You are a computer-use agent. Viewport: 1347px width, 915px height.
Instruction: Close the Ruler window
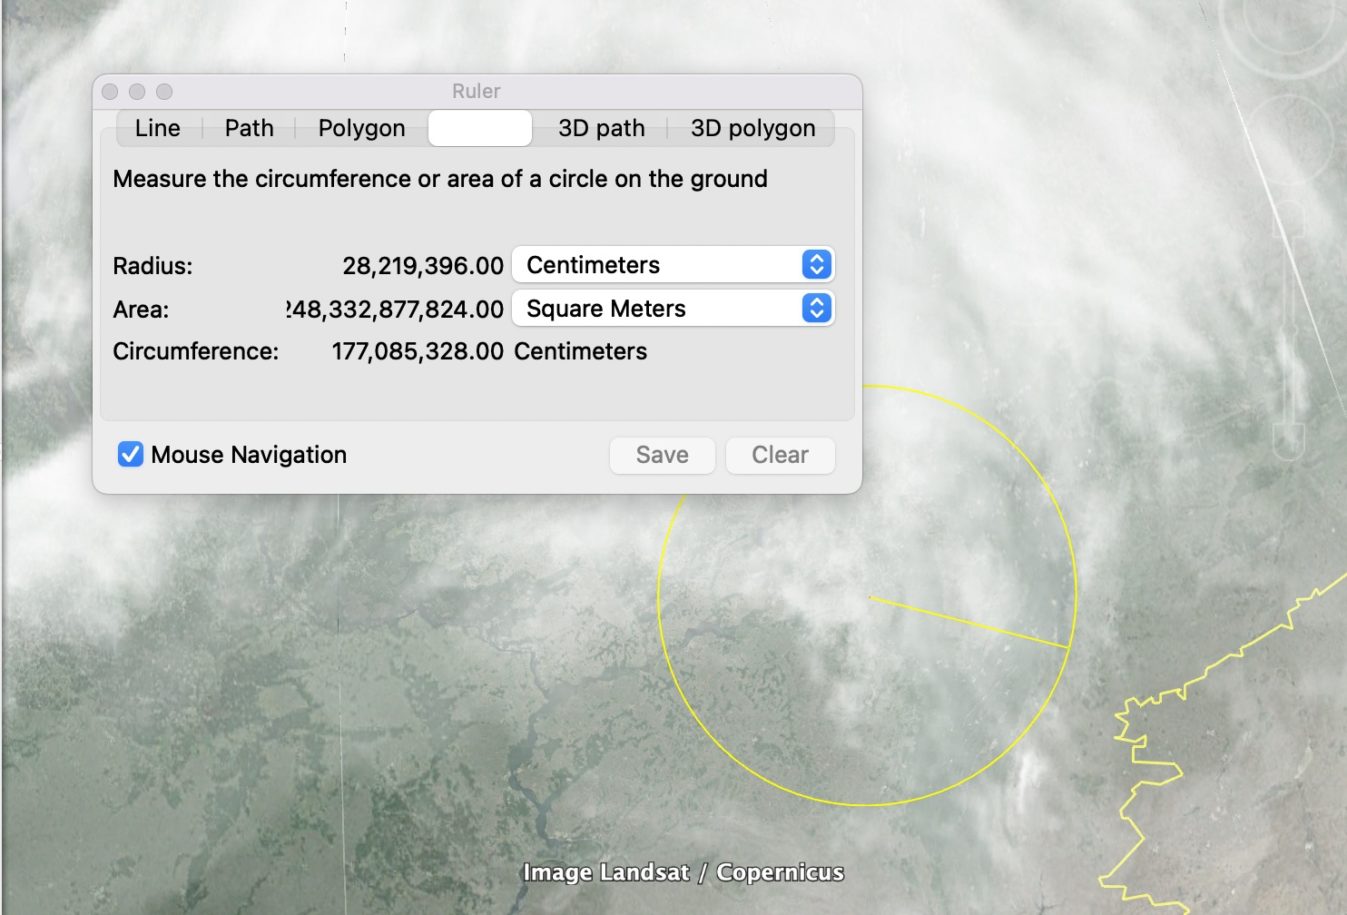(110, 91)
